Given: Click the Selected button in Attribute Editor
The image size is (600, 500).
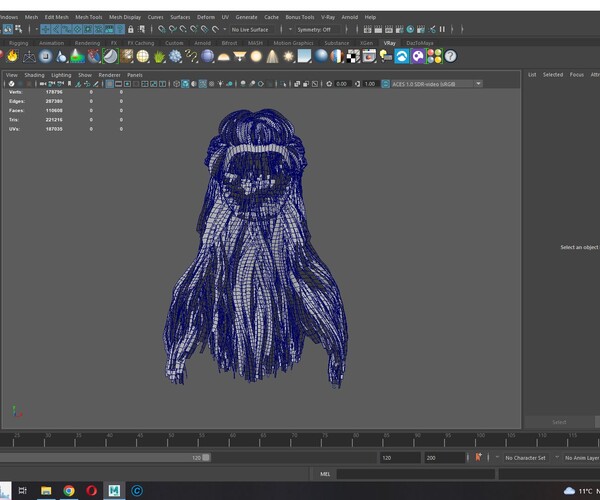Looking at the screenshot, I should (553, 75).
